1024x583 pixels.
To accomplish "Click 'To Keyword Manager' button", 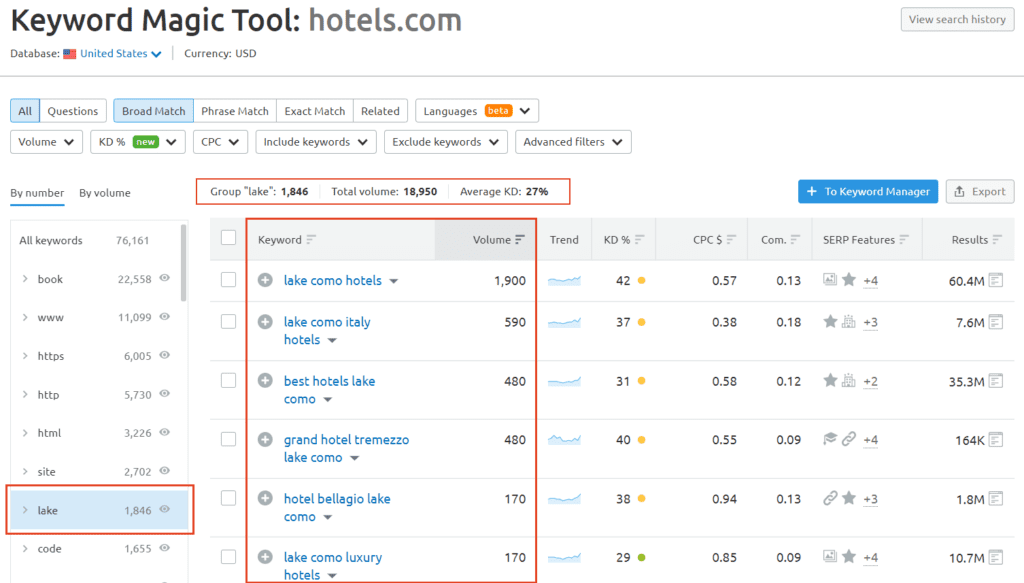I will pos(868,191).
